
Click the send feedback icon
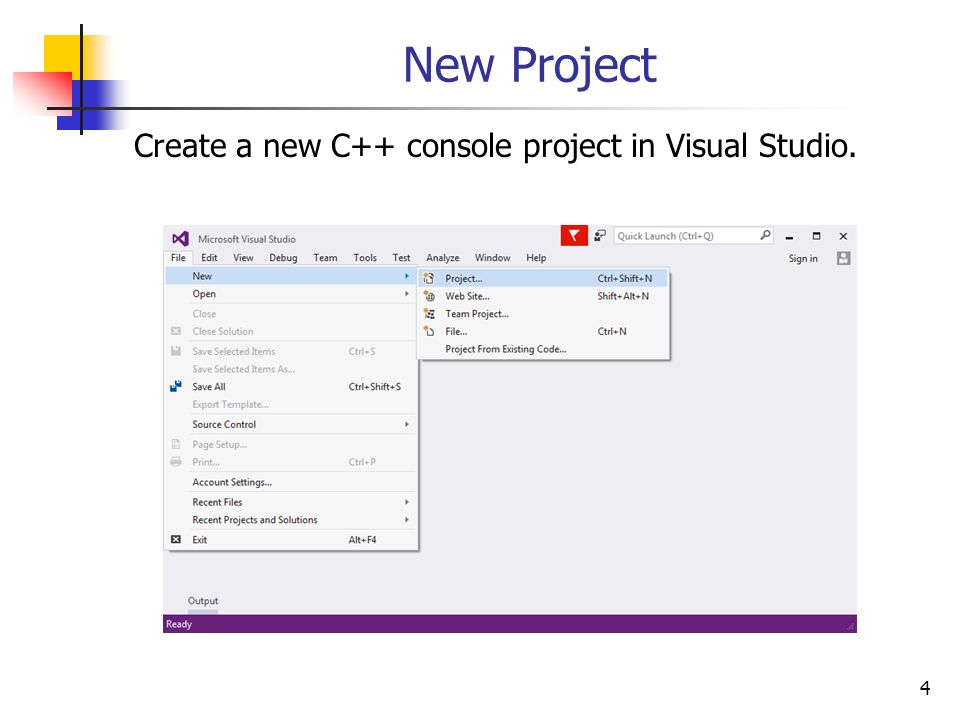coord(600,236)
